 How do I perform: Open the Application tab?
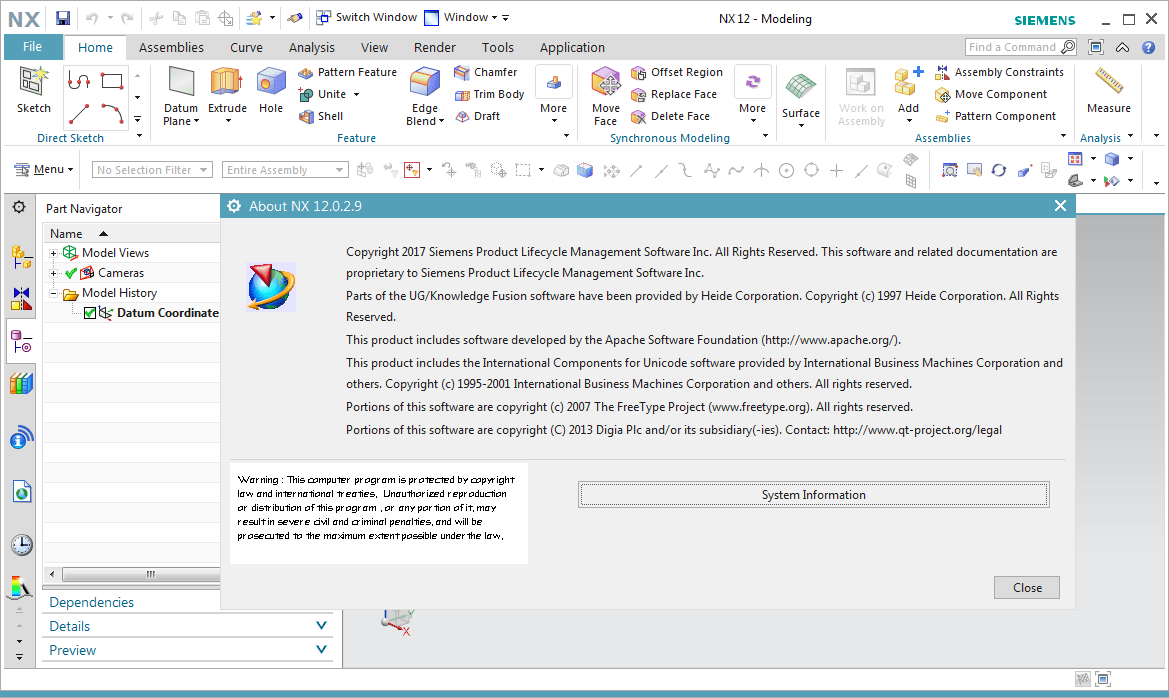[572, 48]
